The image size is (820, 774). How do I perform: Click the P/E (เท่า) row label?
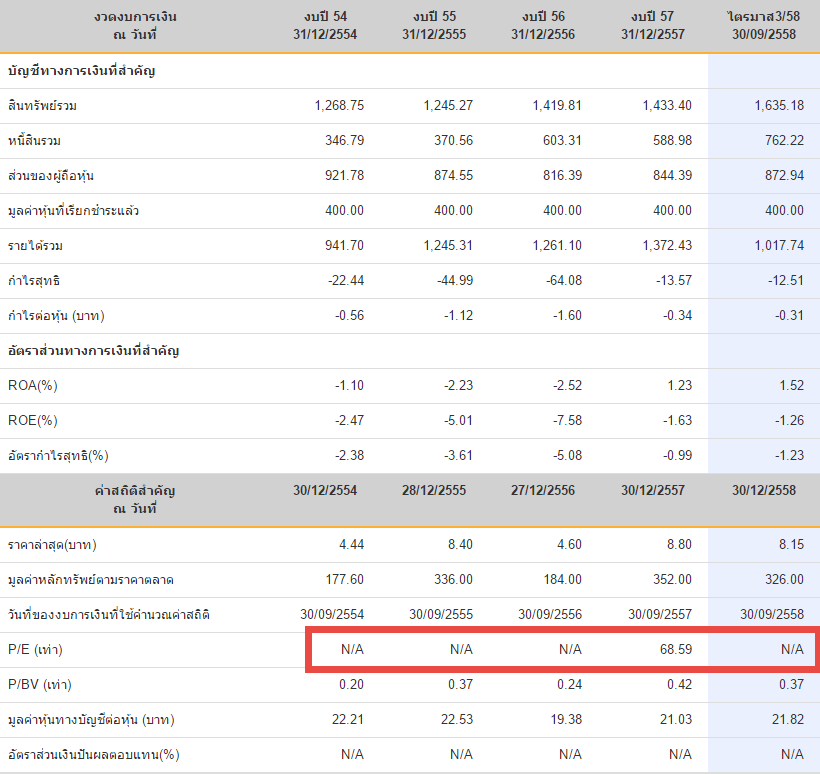[x=35, y=650]
